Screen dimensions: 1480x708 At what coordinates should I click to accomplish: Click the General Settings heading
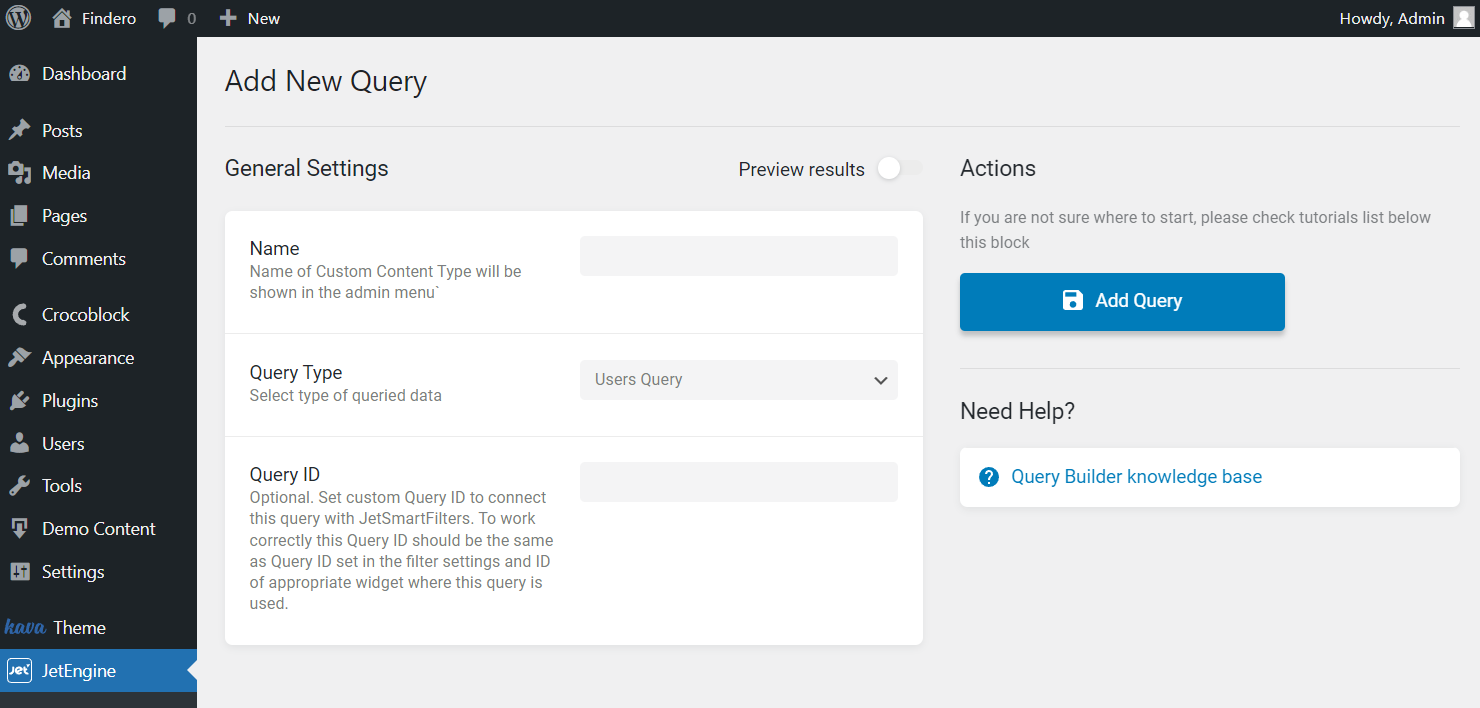307,168
